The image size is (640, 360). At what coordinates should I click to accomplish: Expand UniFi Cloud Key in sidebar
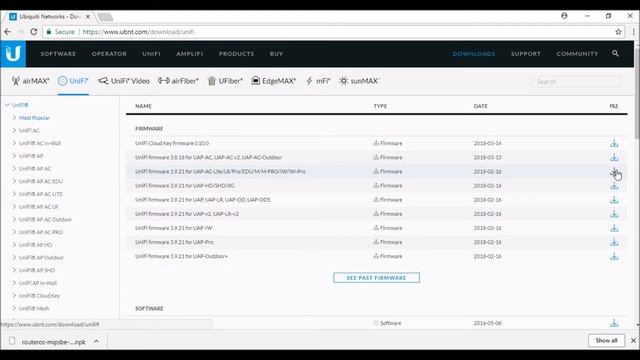click(x=14, y=296)
